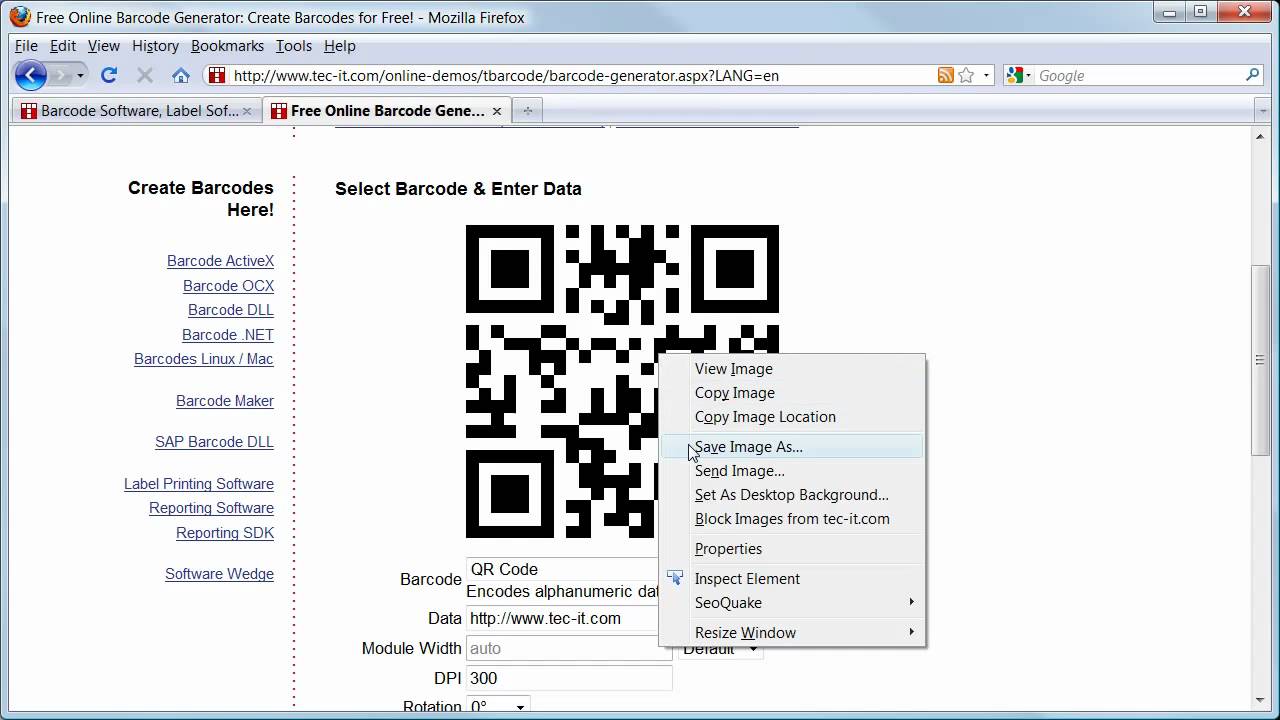Image resolution: width=1280 pixels, height=720 pixels.
Task: Close the Barcode Software tab
Action: pos(247,111)
